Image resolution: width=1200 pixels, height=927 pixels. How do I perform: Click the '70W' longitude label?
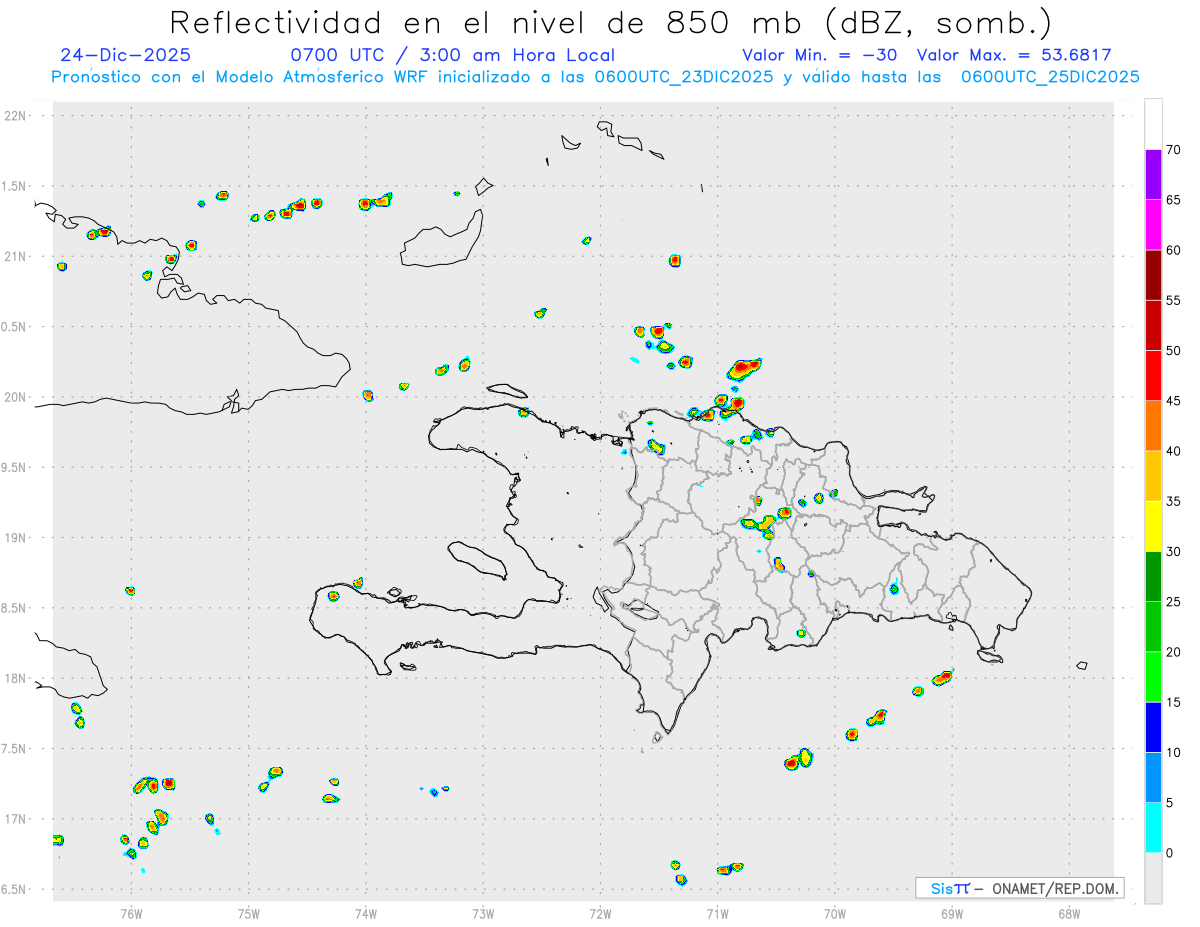[835, 913]
